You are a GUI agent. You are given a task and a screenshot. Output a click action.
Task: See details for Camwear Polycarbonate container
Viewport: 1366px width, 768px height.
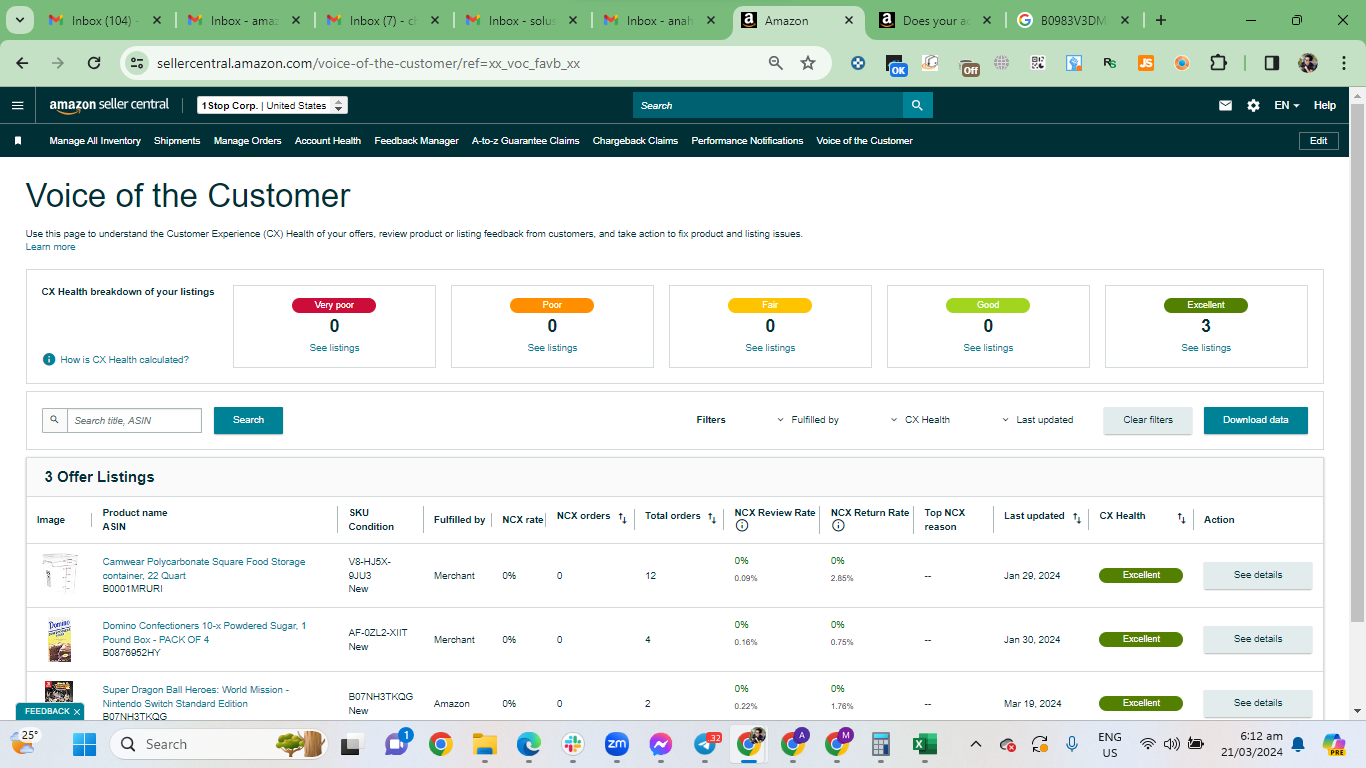[1257, 575]
